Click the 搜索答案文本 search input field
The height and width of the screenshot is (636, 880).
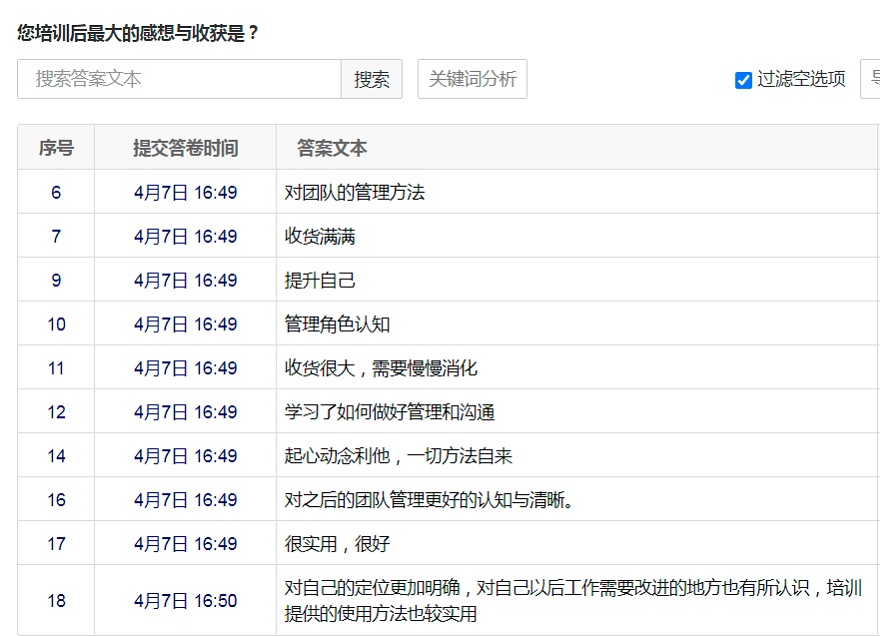coord(180,79)
